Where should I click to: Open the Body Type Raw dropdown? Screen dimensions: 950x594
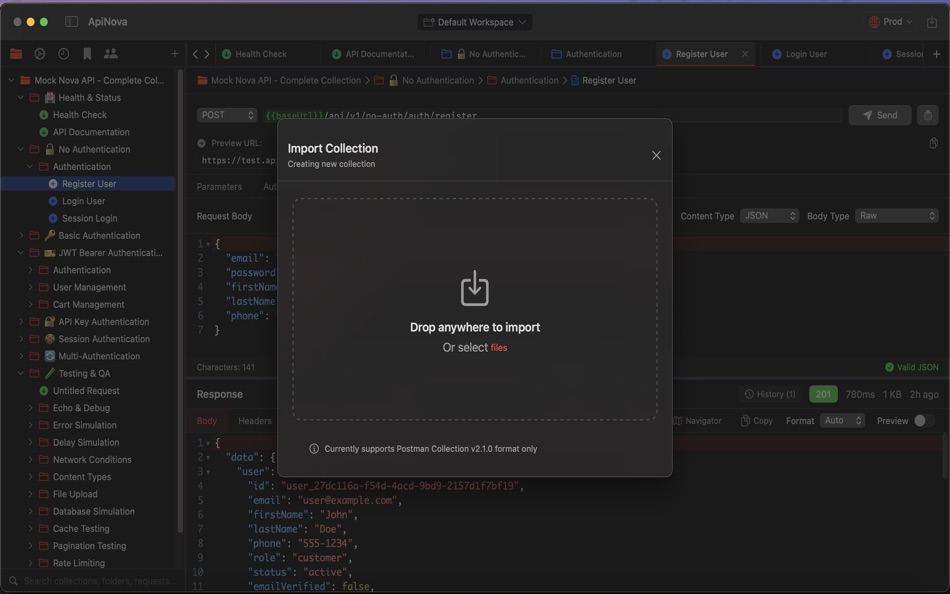click(x=896, y=216)
